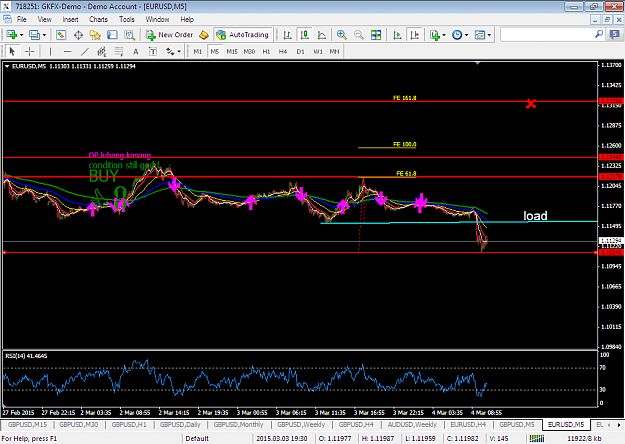
Task: Switch to the AUDUSD,Weekly chart tab
Action: pos(412,425)
